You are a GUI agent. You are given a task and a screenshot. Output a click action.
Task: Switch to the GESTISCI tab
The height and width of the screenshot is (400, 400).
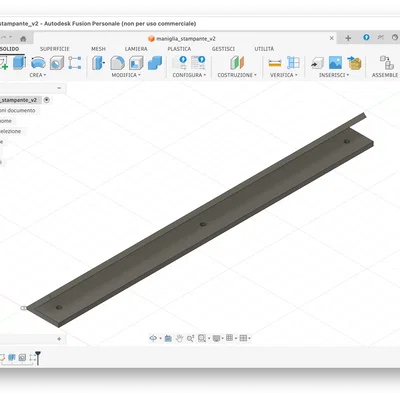coord(223,49)
